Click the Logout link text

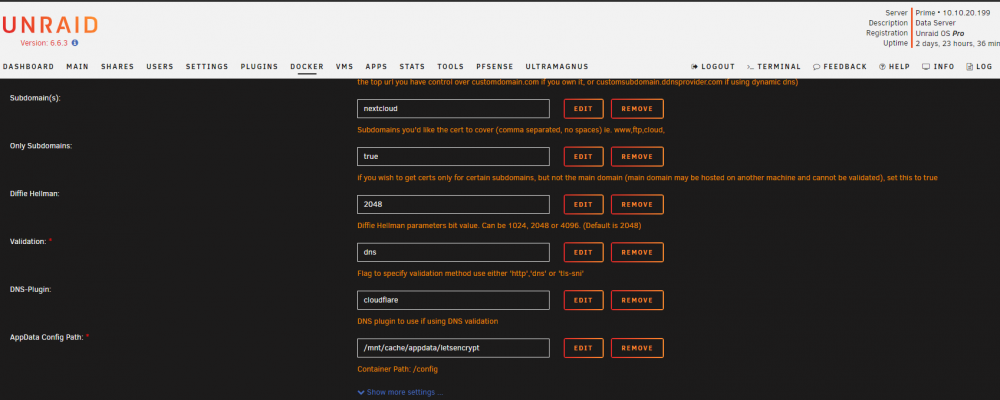point(718,66)
